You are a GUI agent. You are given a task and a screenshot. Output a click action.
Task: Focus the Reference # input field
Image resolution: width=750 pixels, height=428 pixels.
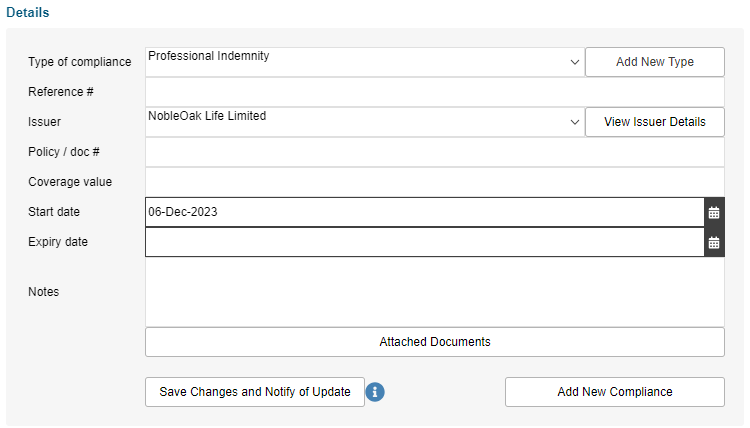(x=435, y=92)
